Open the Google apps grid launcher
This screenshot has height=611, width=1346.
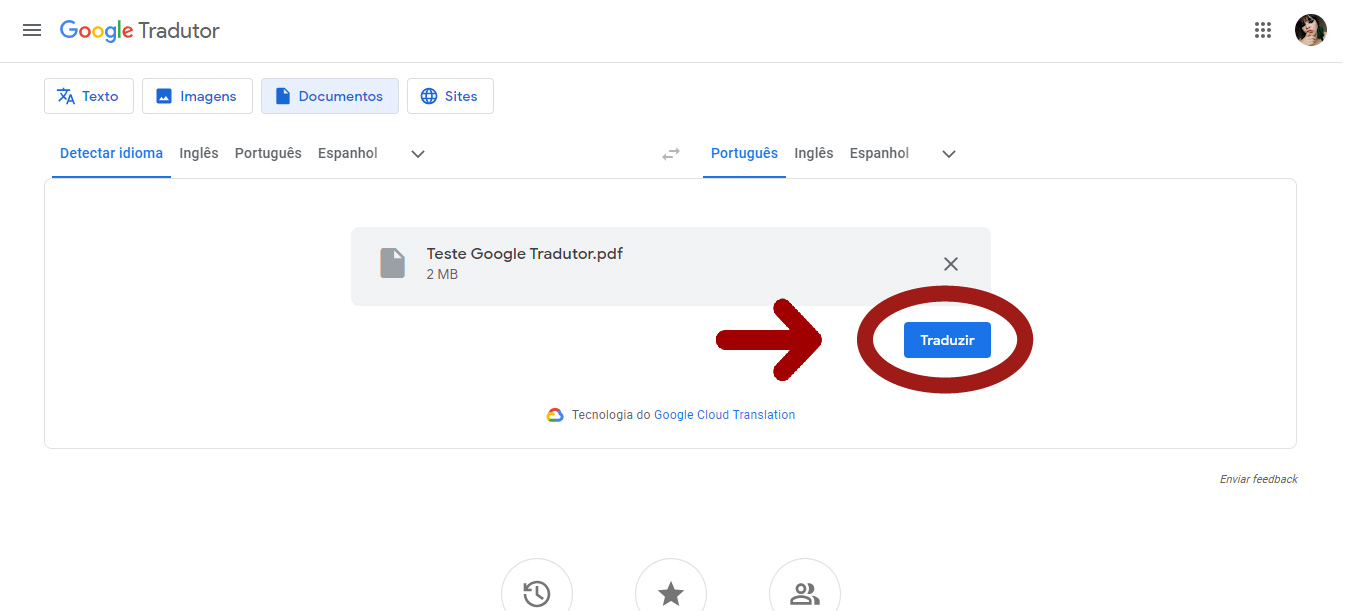tap(1262, 30)
